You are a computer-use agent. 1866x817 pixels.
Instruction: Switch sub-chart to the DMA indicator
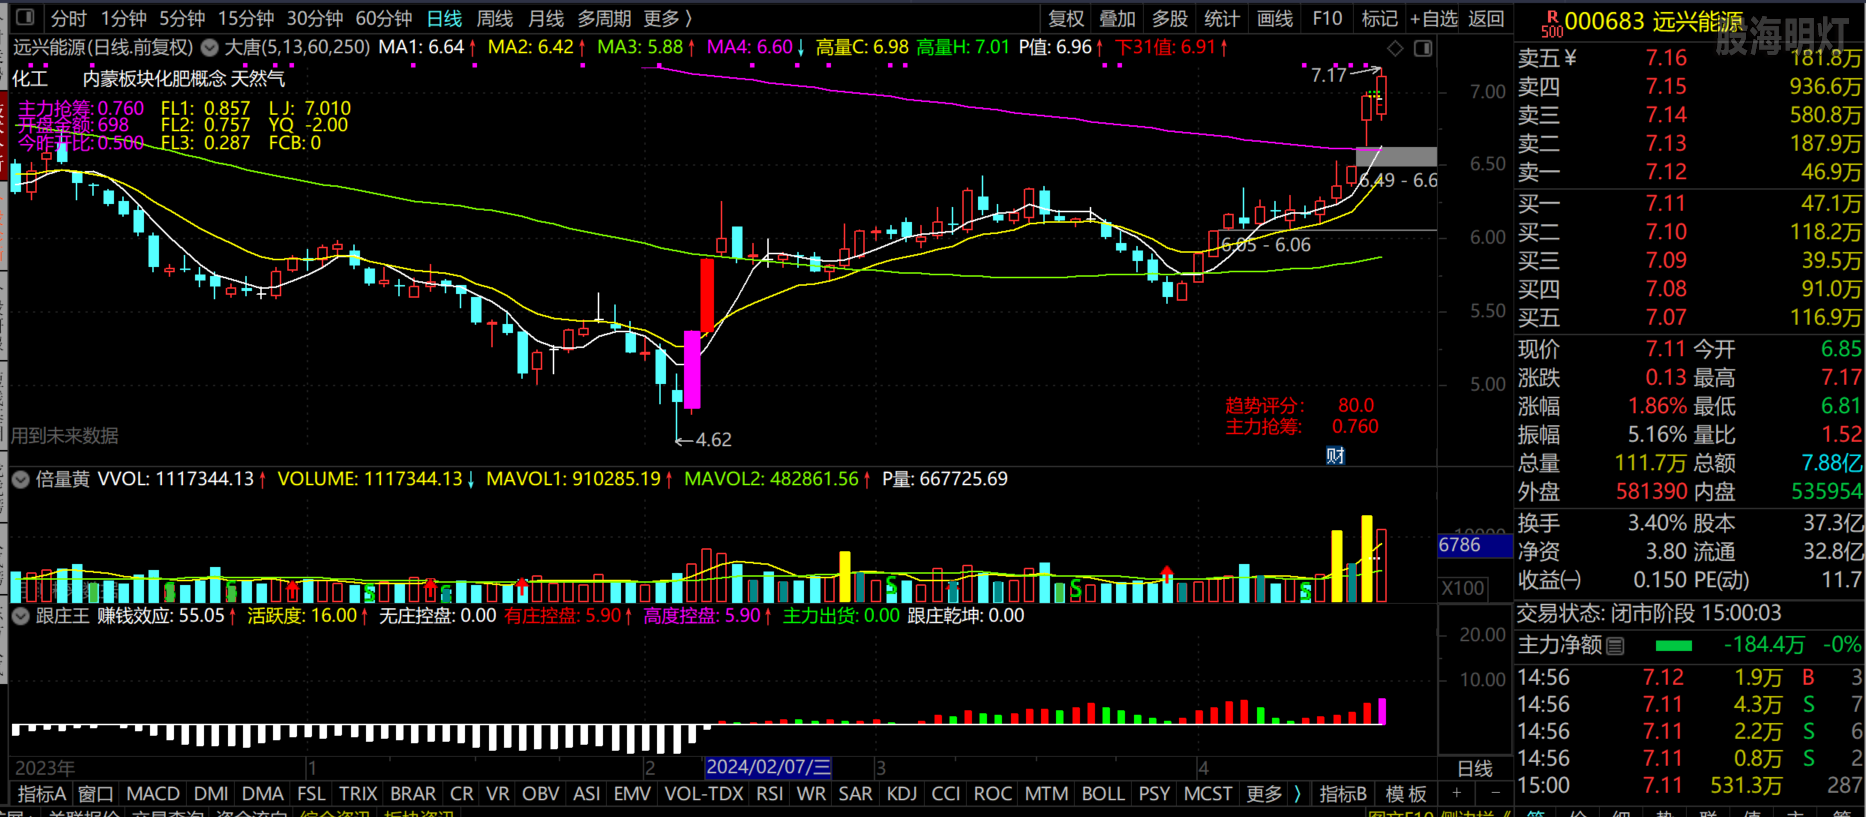click(263, 794)
